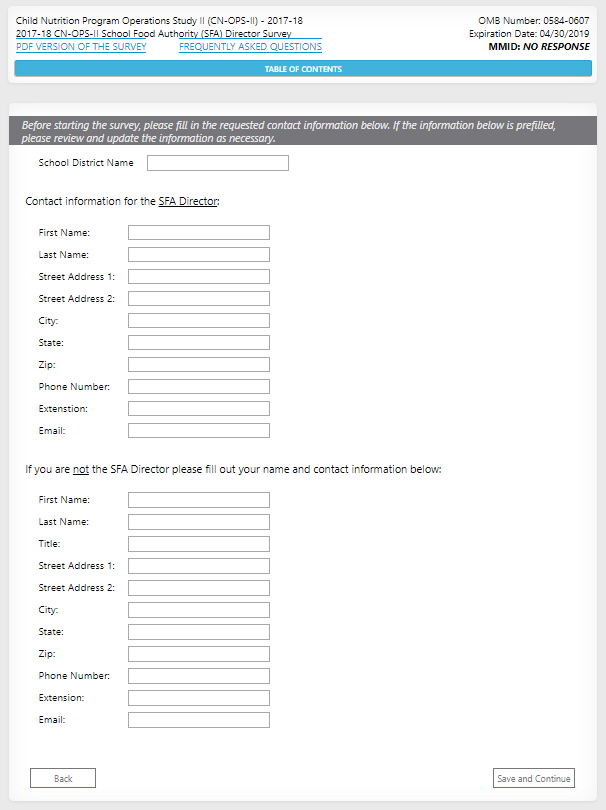Click the SFA Director Phone Number field
The height and width of the screenshot is (810, 606).
(x=199, y=387)
